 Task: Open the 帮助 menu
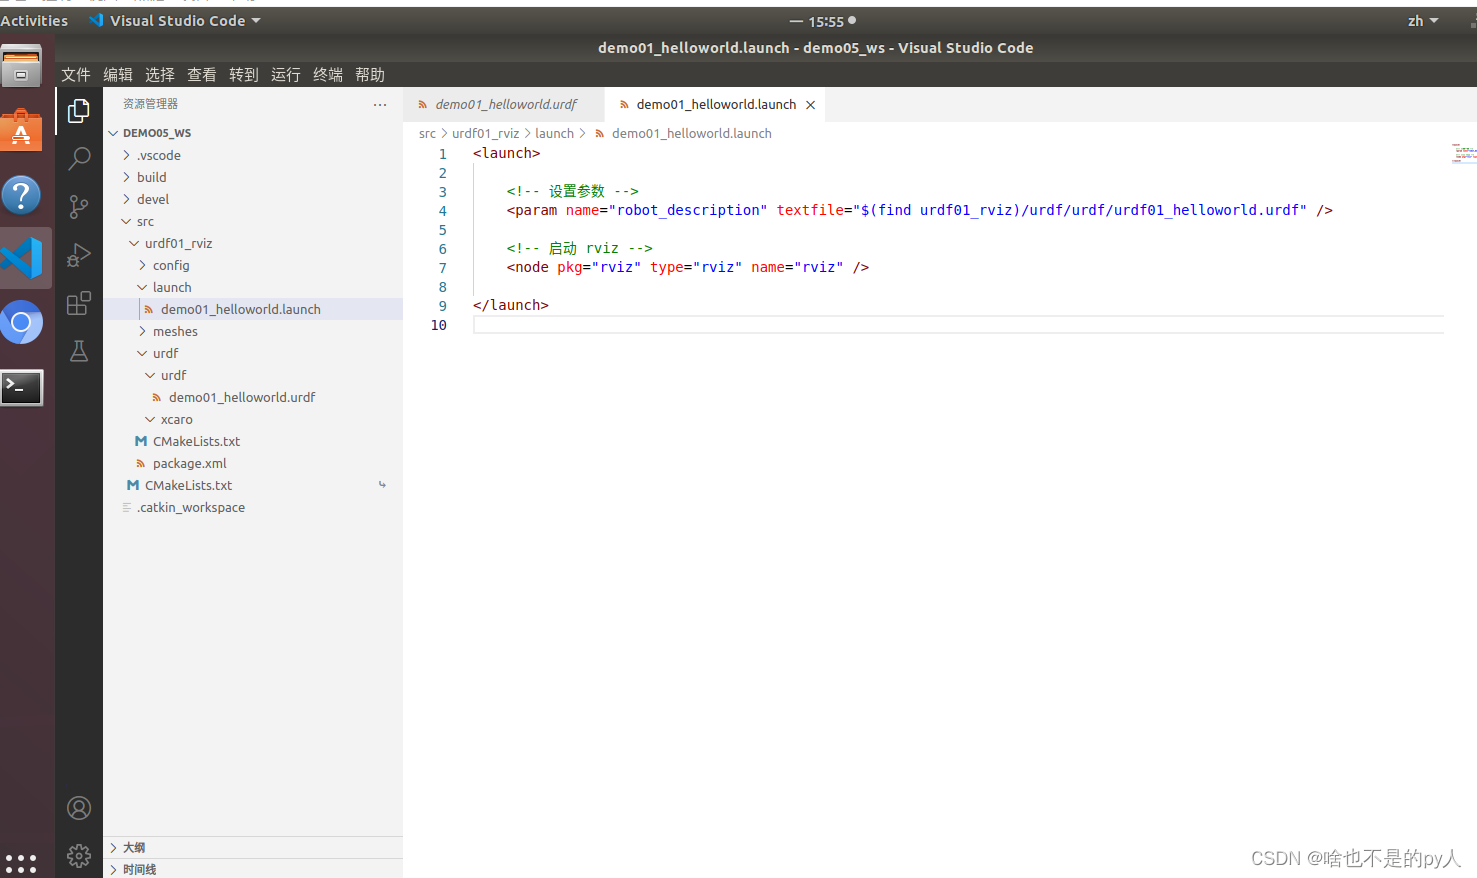[x=370, y=75]
